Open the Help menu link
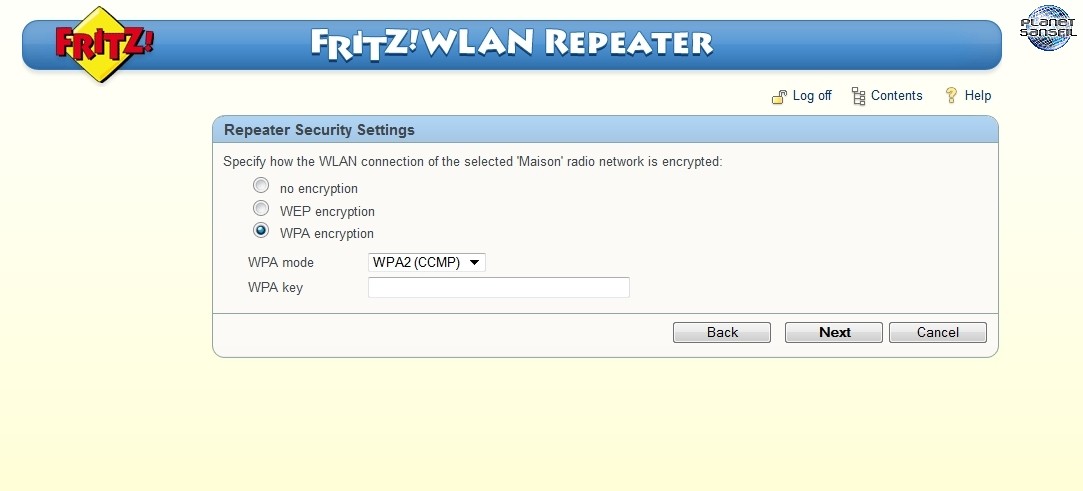Image resolution: width=1083 pixels, height=491 pixels. [x=978, y=96]
